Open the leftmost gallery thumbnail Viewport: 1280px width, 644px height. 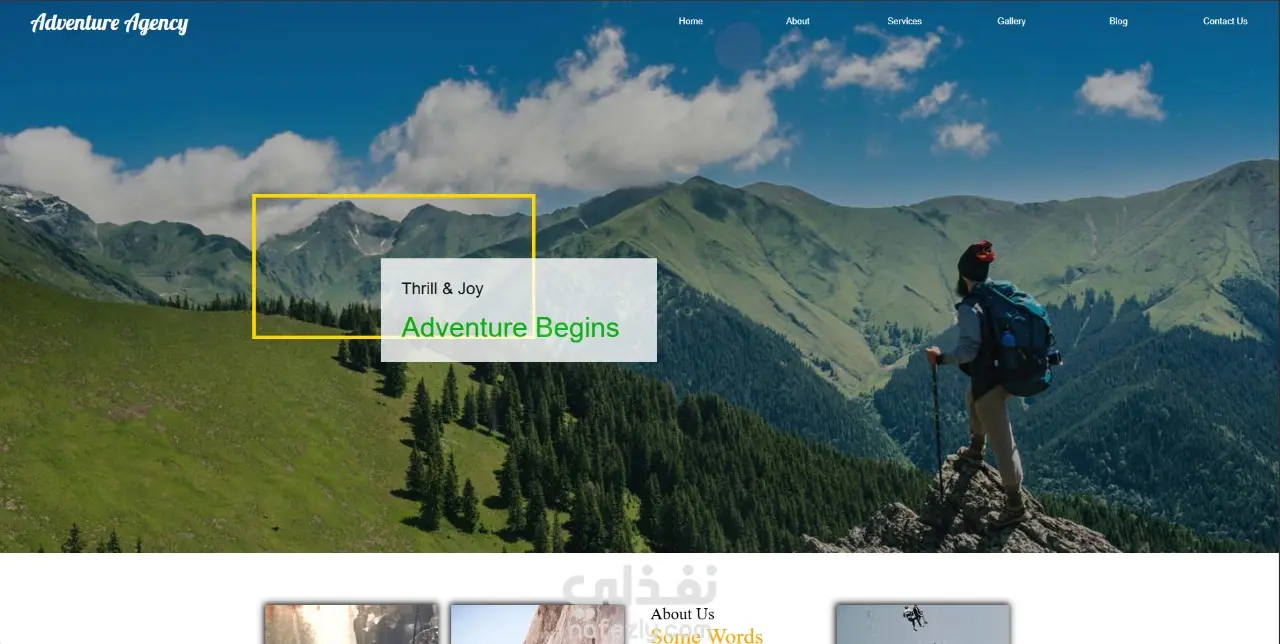tap(351, 624)
